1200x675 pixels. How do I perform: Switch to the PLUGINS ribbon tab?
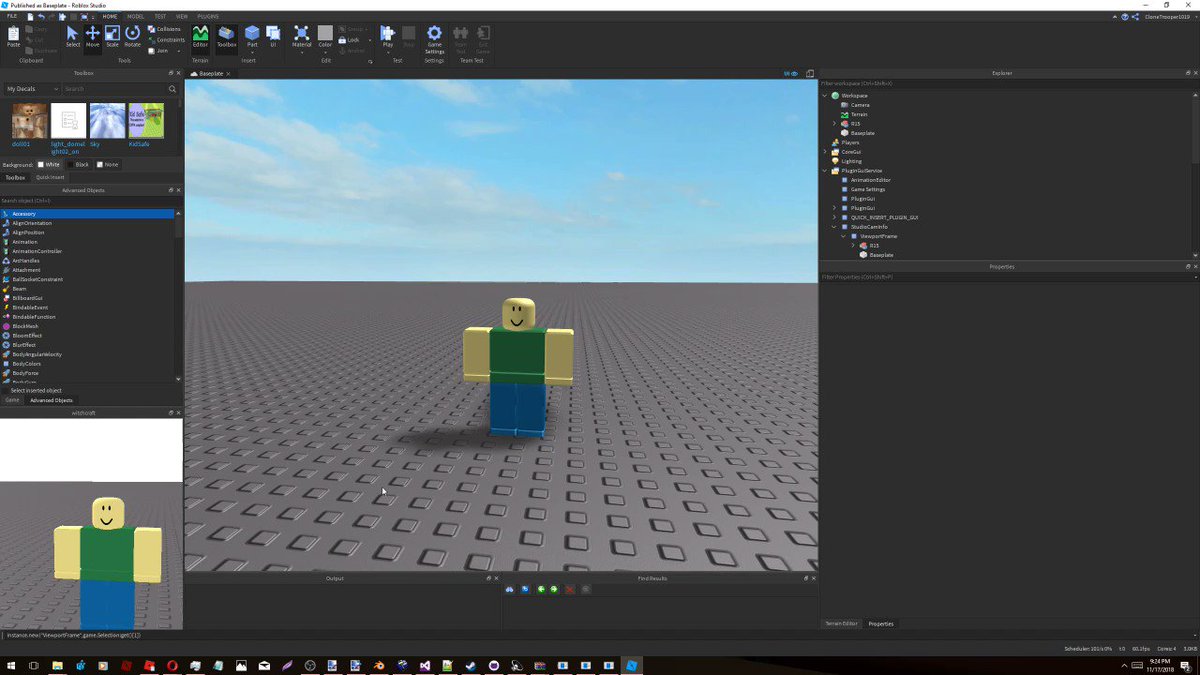point(208,17)
